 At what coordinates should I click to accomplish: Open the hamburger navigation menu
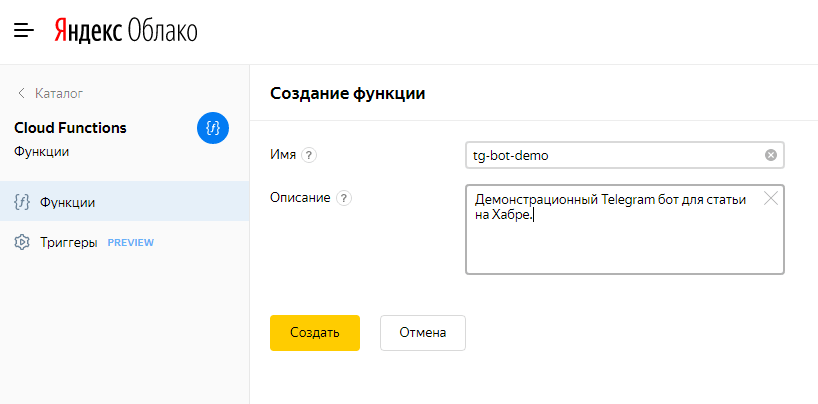click(24, 31)
